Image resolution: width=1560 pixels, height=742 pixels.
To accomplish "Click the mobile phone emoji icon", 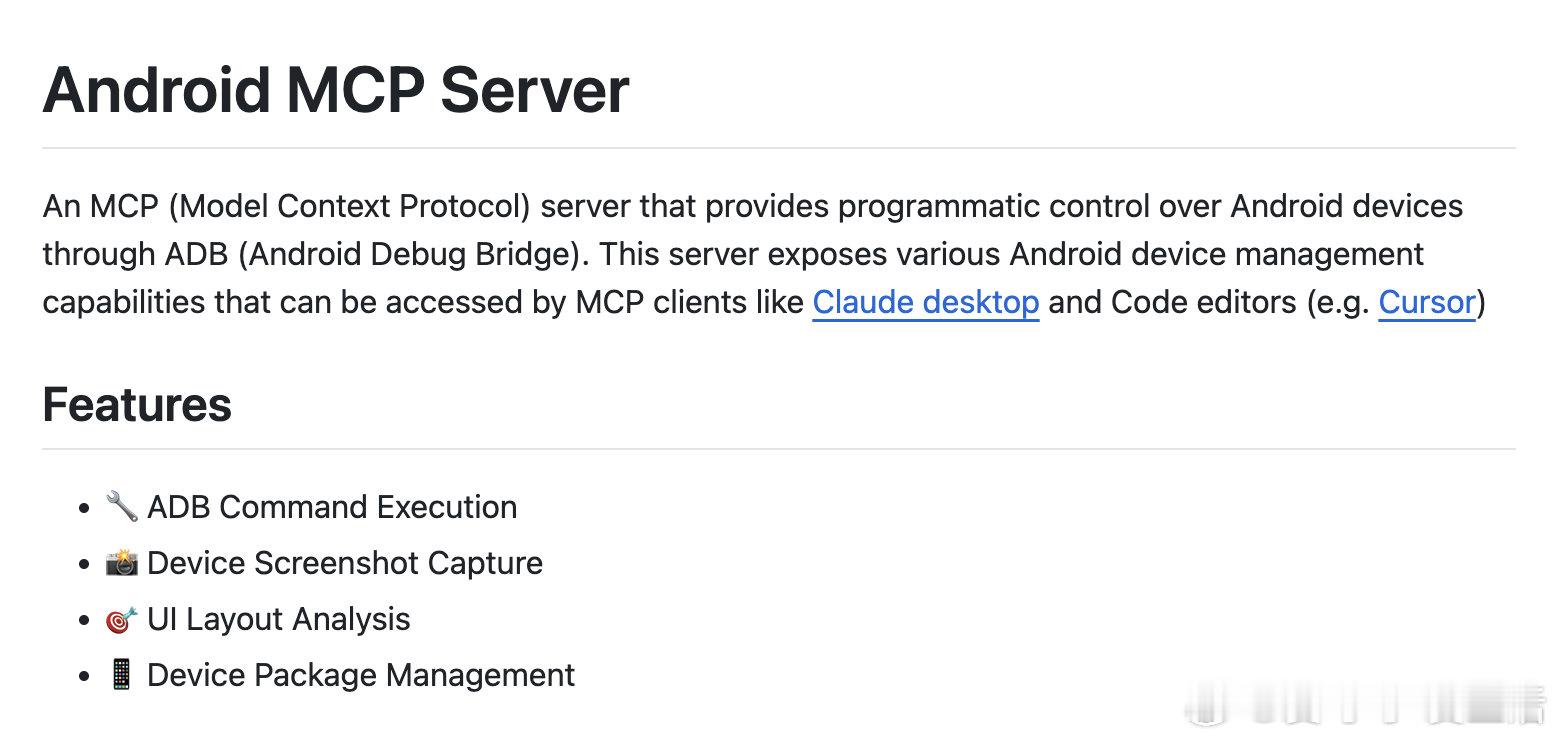I will click(x=122, y=675).
